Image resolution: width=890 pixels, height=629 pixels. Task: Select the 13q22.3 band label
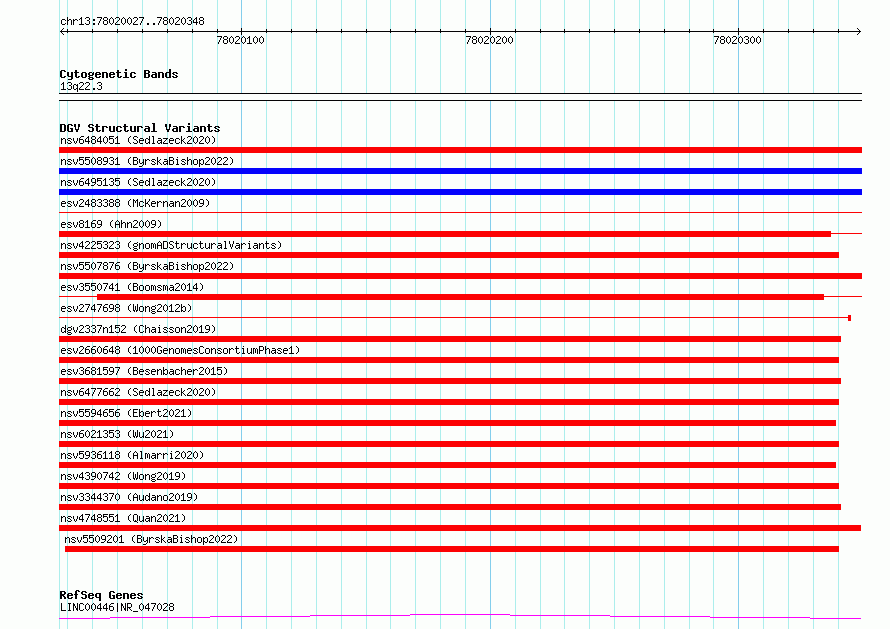pyautogui.click(x=81, y=86)
